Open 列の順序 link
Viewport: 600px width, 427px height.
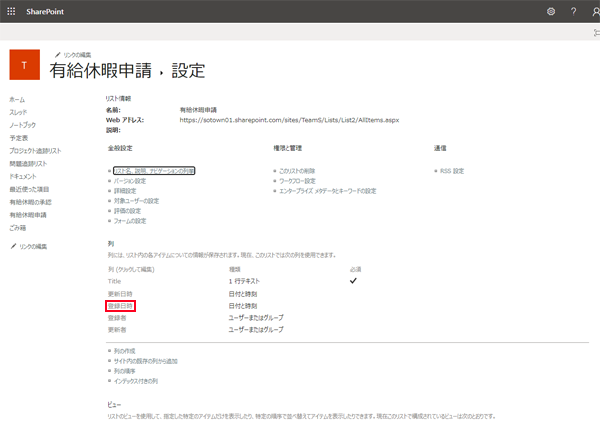pyautogui.click(x=124, y=371)
